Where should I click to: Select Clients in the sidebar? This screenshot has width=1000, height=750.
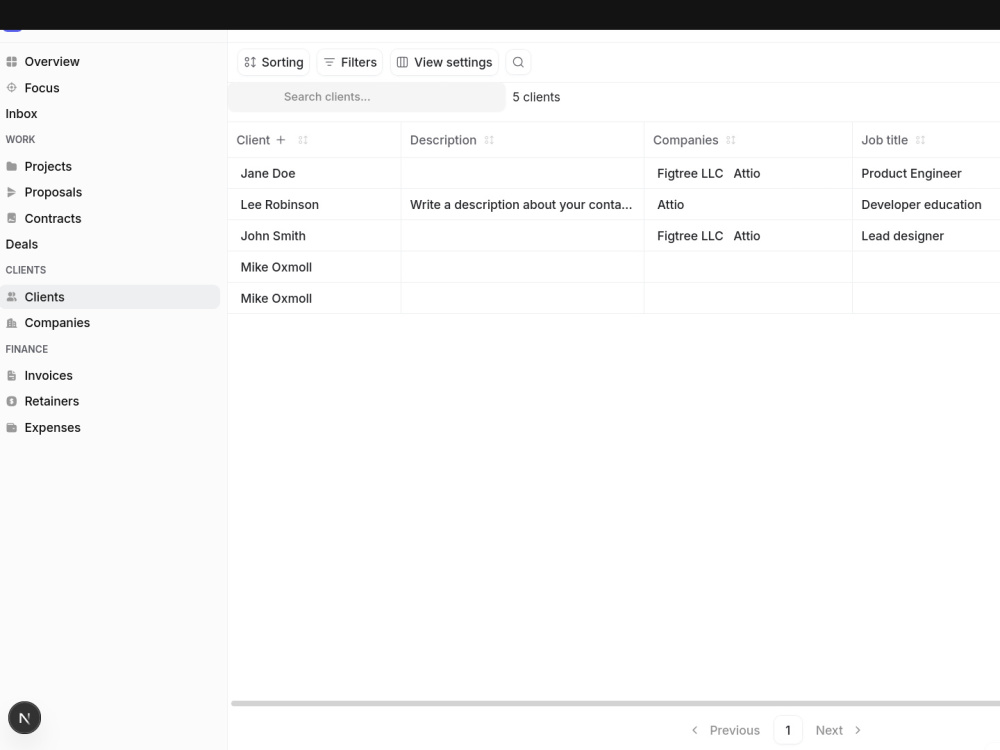tap(110, 297)
